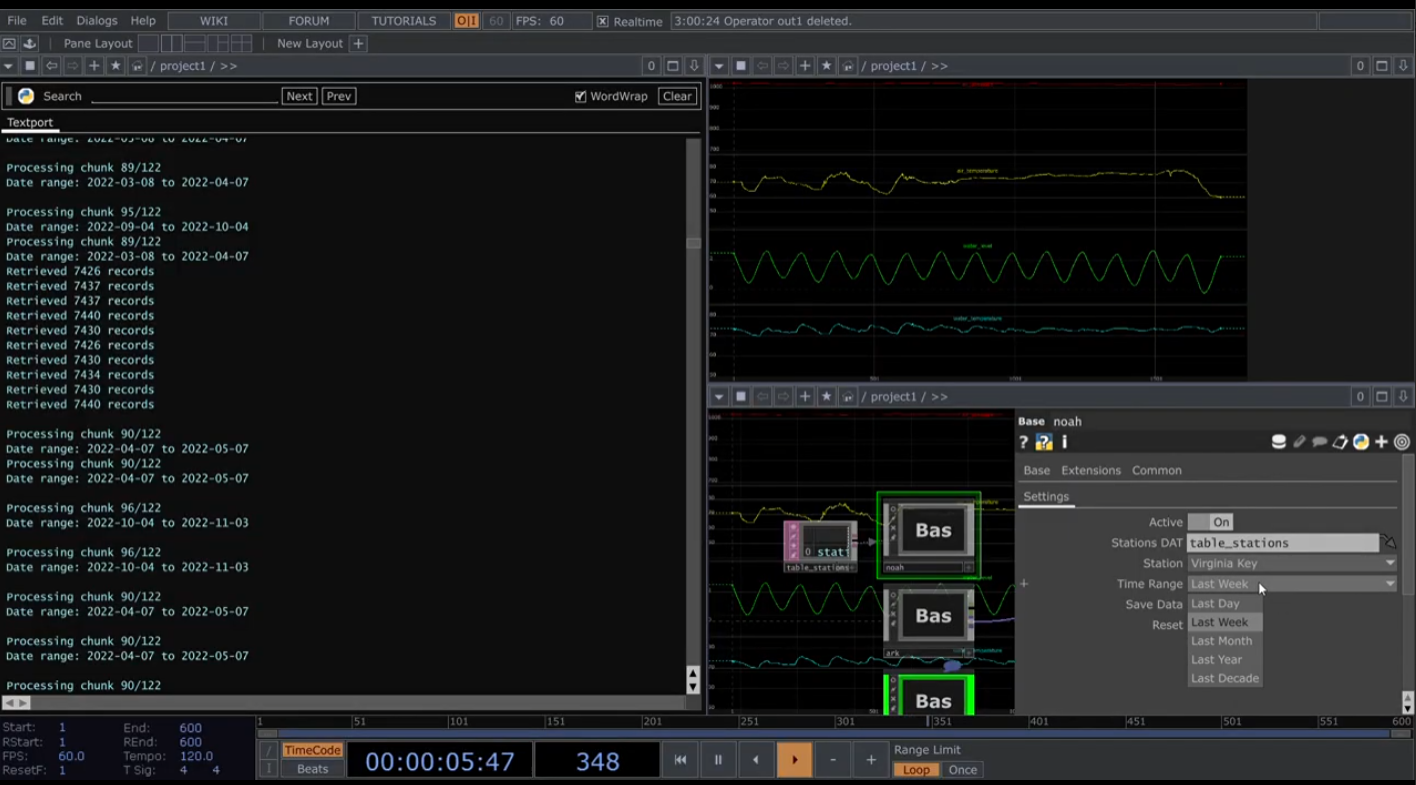Click the pencil edit icon in parameter panel

[1299, 442]
